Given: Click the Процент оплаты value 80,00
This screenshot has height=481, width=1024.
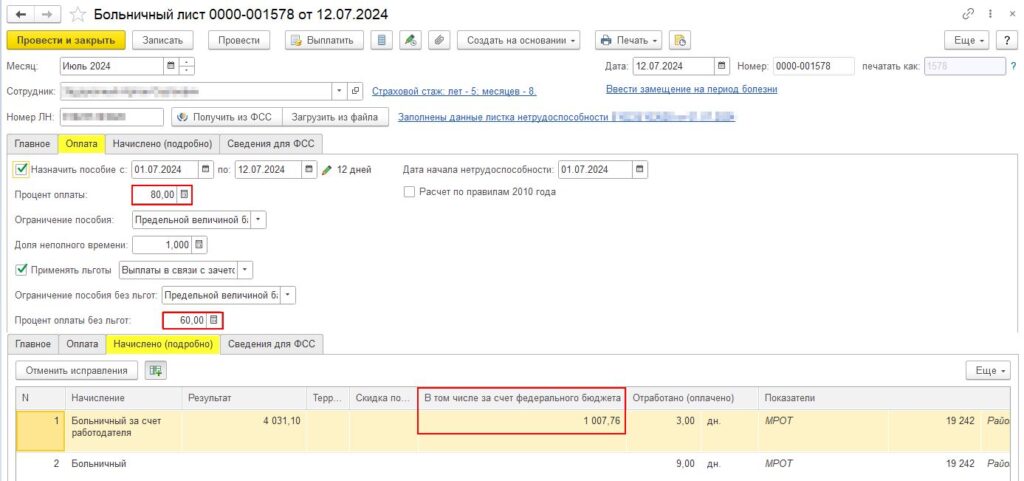Looking at the screenshot, I should [155, 194].
